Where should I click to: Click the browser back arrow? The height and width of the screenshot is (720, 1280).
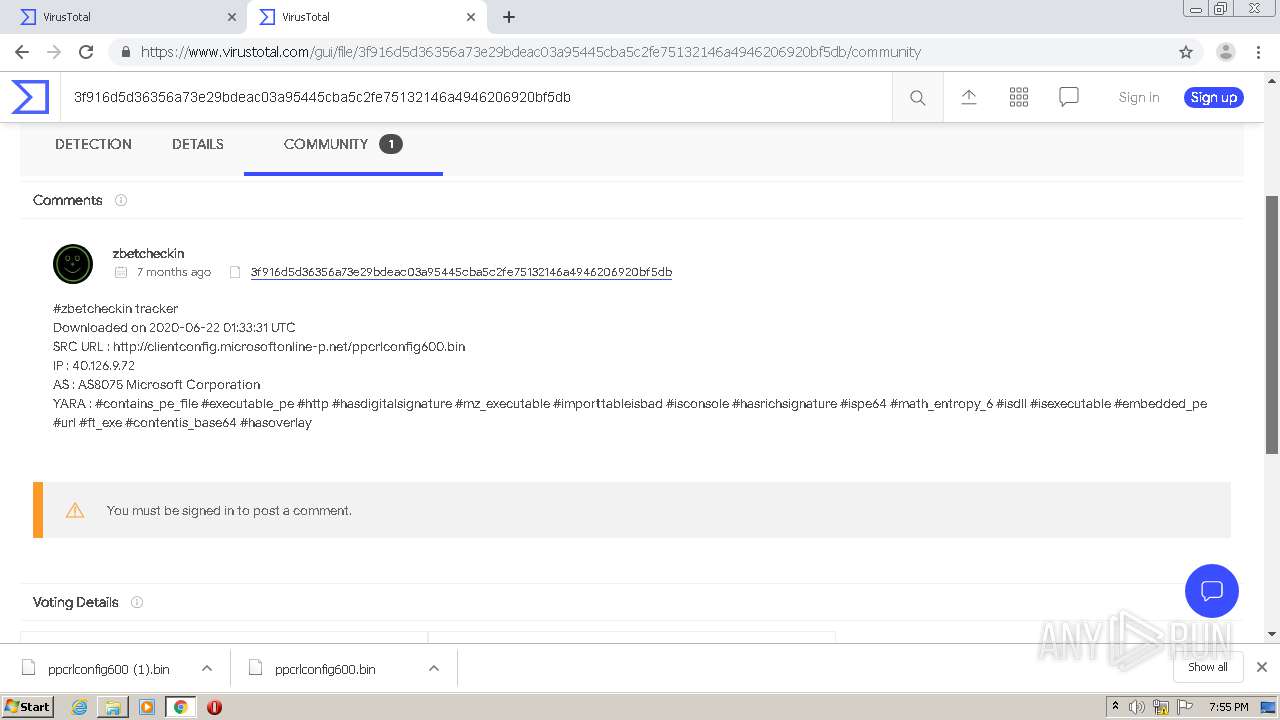[22, 52]
